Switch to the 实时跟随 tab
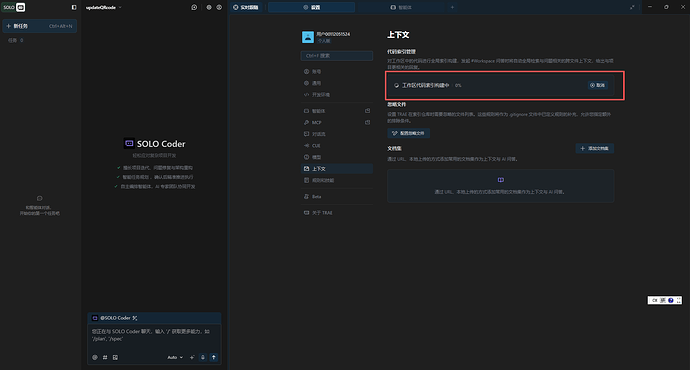This screenshot has width=690, height=370. (246, 7)
